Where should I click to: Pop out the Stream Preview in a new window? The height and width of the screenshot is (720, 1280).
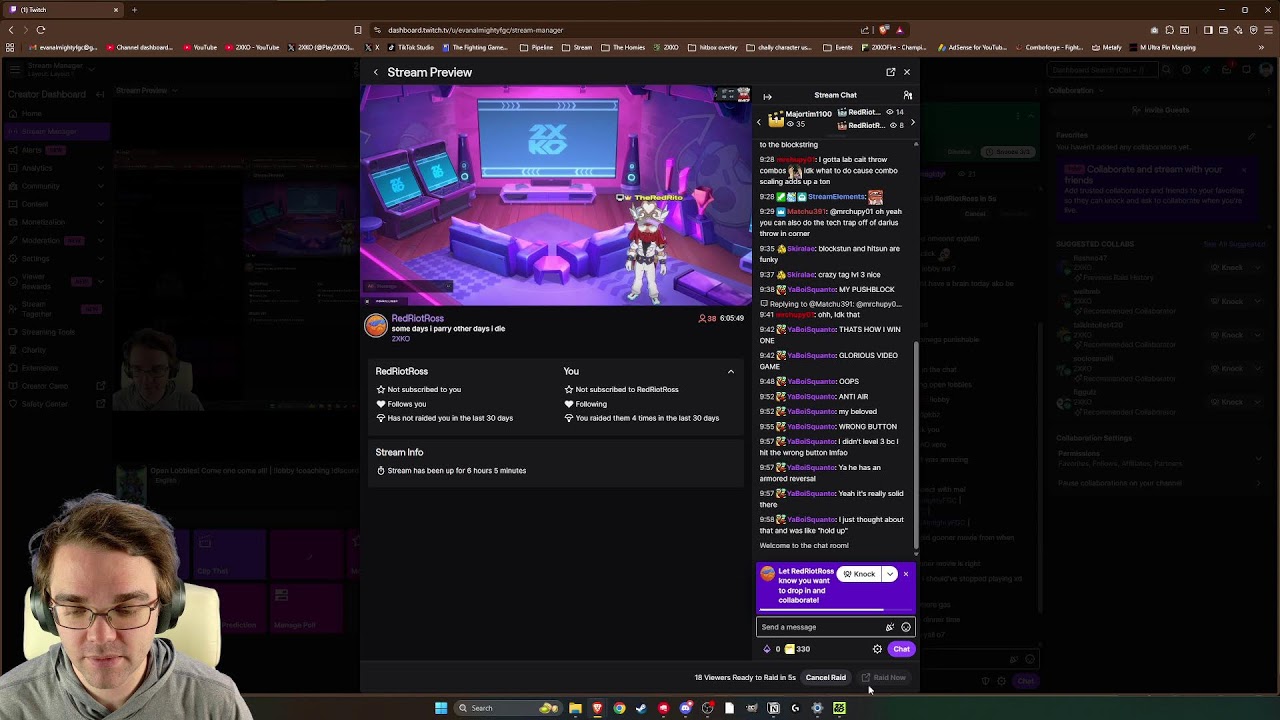890,72
